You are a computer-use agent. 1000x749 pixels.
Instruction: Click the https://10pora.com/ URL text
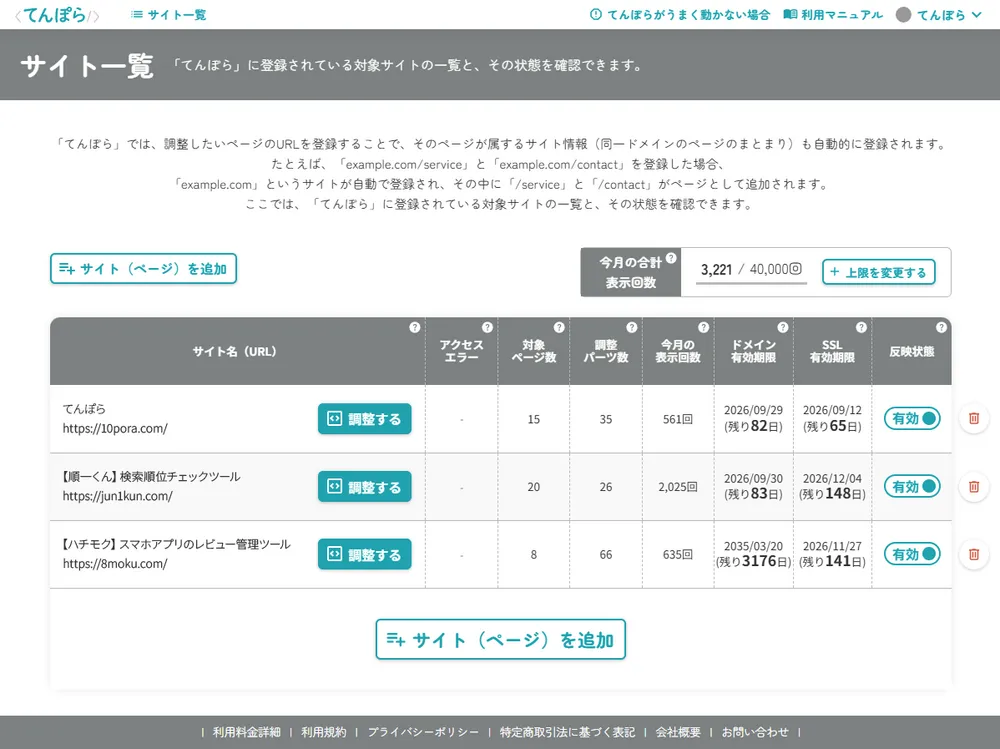tap(115, 429)
